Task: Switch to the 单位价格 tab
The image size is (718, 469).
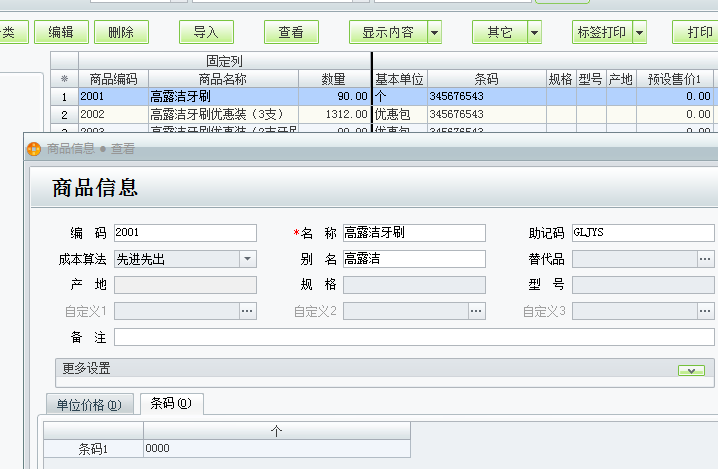Action: pyautogui.click(x=89, y=405)
